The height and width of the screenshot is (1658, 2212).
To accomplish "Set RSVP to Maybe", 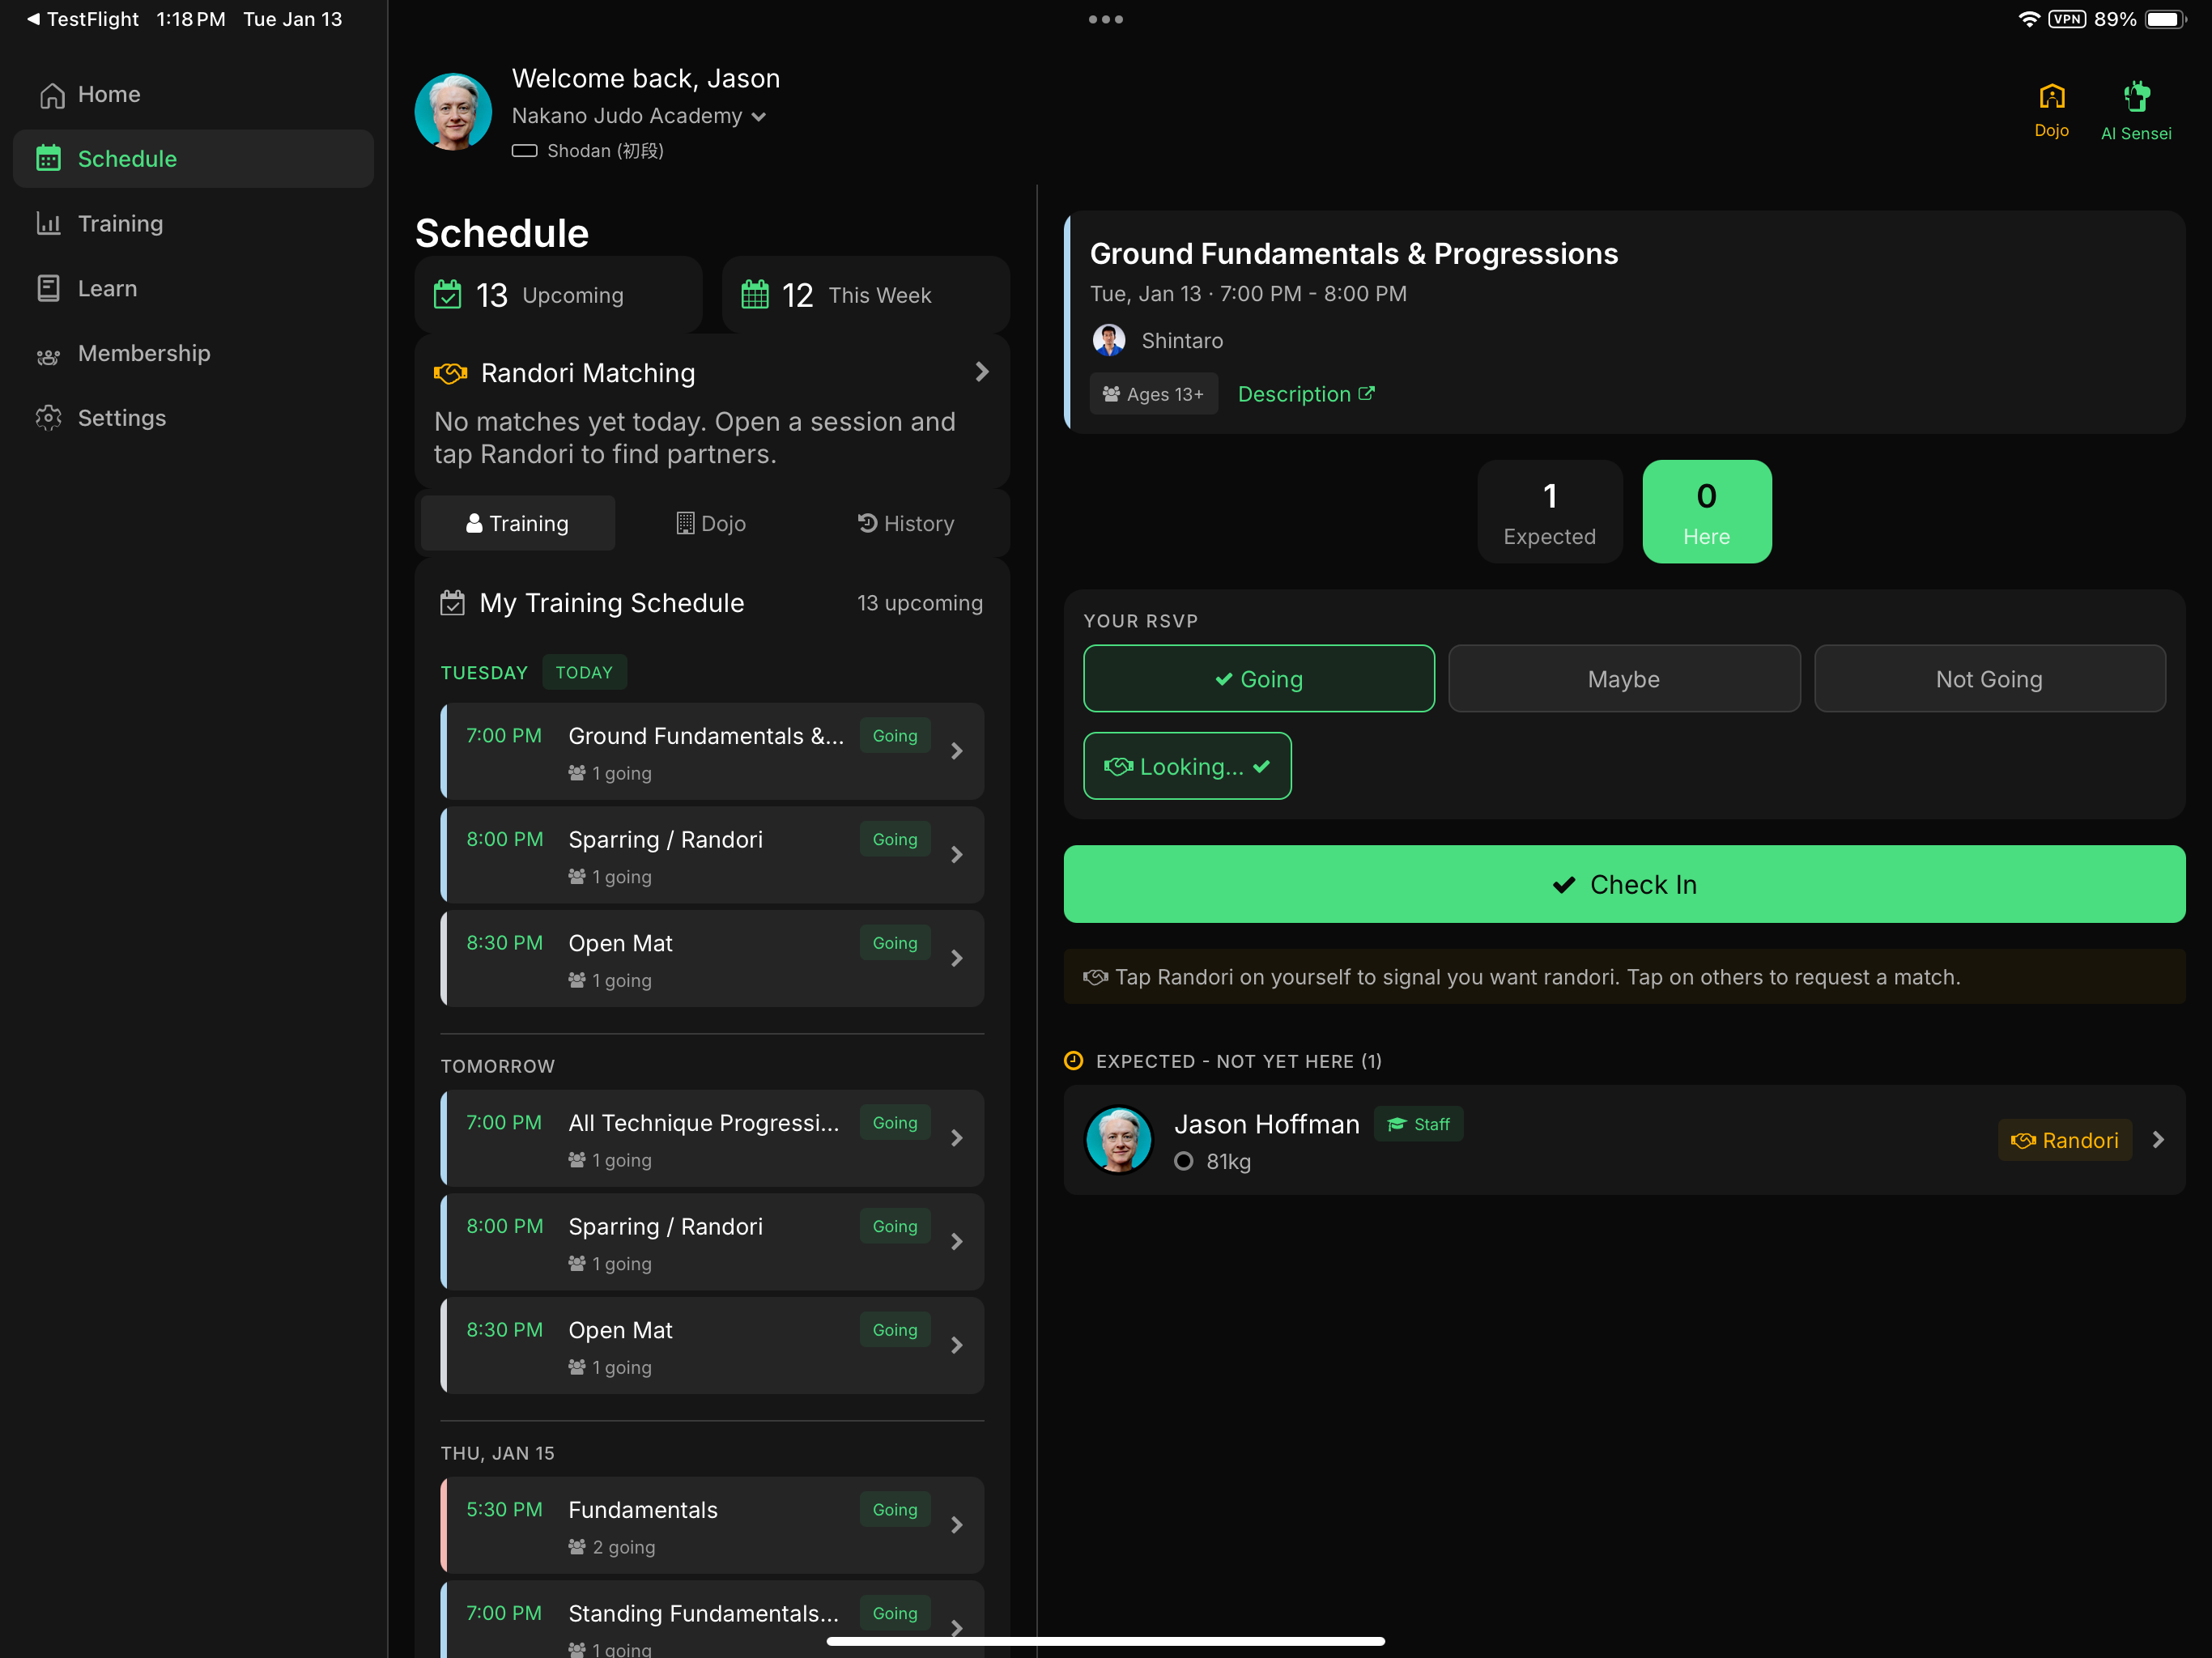I will click(x=1624, y=679).
